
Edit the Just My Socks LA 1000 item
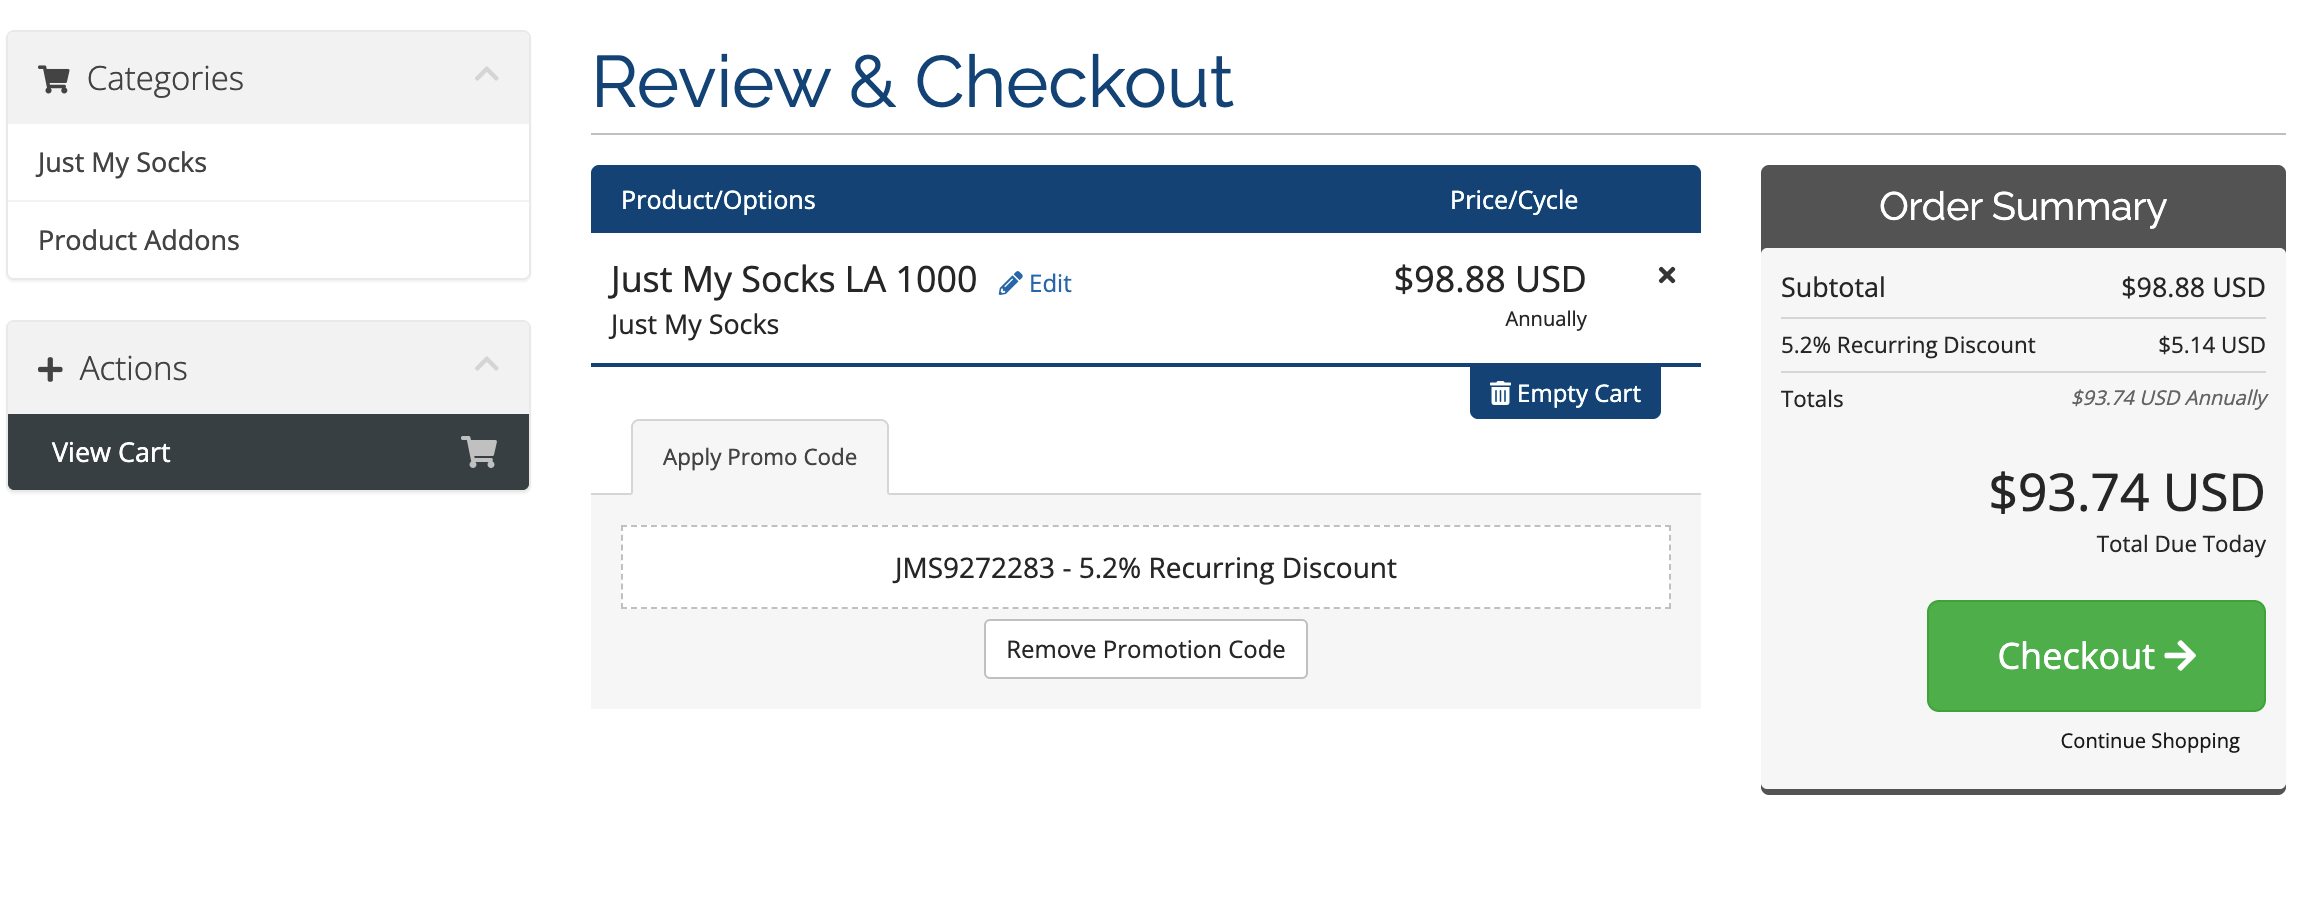1035,284
